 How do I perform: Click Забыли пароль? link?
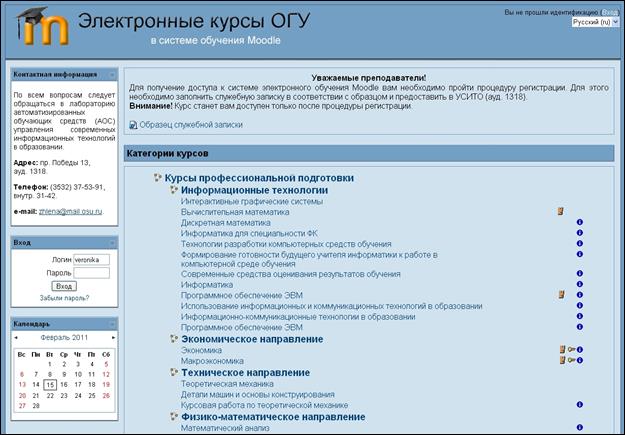point(64,298)
